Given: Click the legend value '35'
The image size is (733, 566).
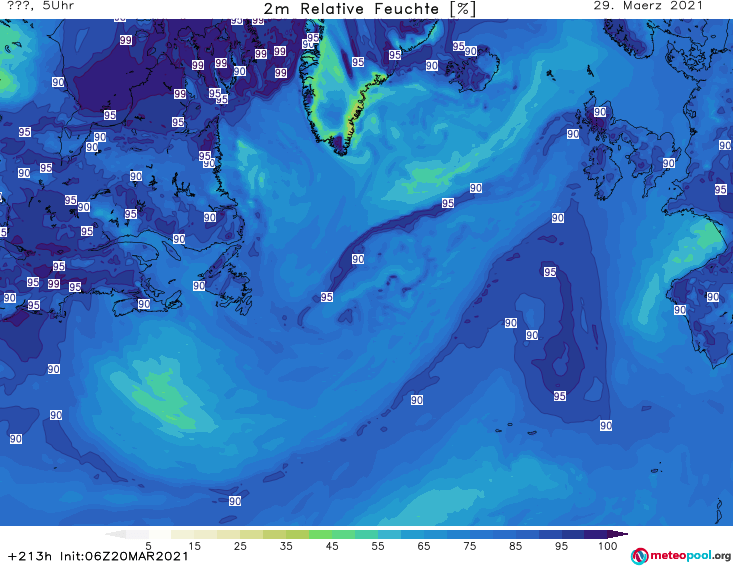Looking at the screenshot, I should click(x=286, y=546).
